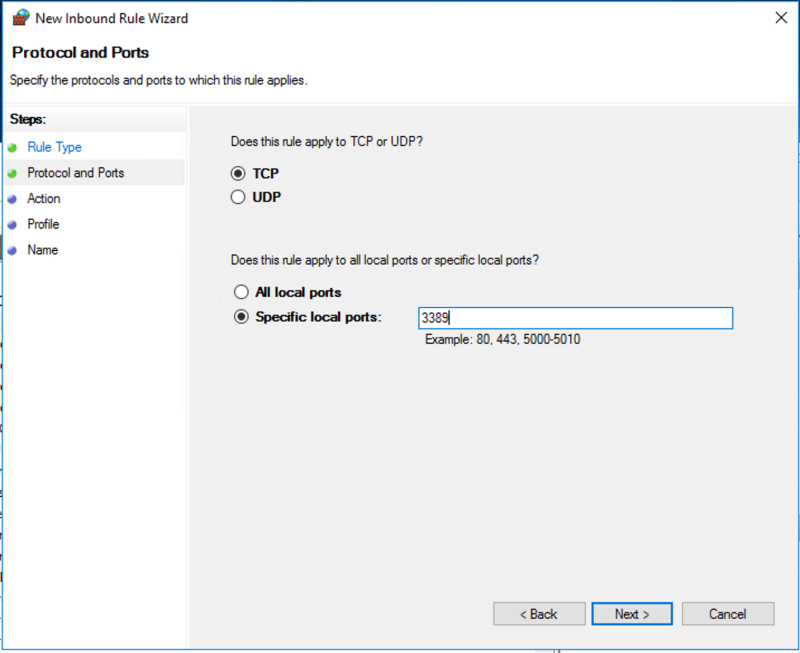Click the firewall wizard title bar icon
The width and height of the screenshot is (800, 653).
(x=20, y=17)
